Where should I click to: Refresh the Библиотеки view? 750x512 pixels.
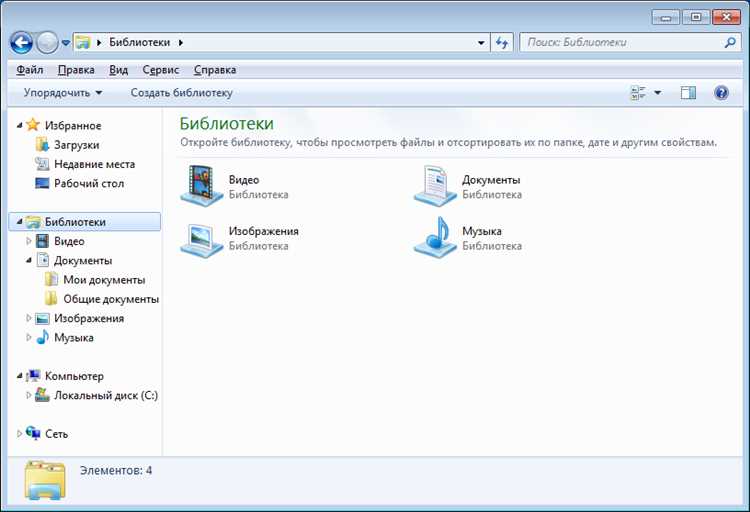[x=502, y=43]
